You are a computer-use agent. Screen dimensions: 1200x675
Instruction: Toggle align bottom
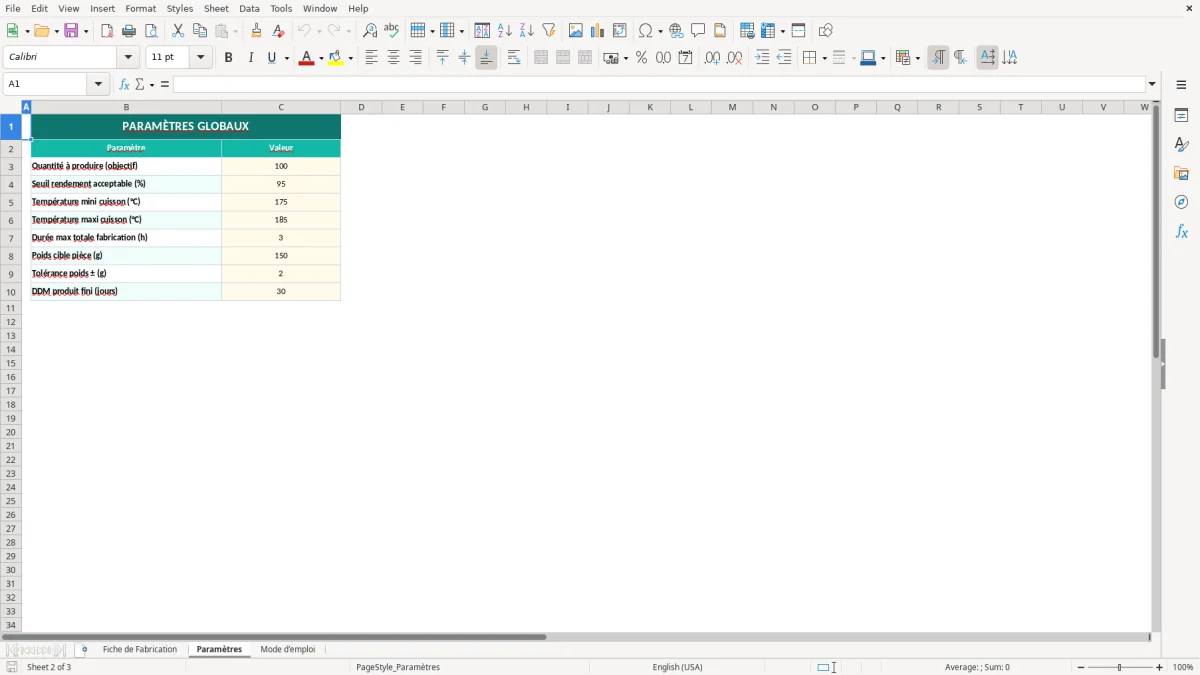click(486, 58)
